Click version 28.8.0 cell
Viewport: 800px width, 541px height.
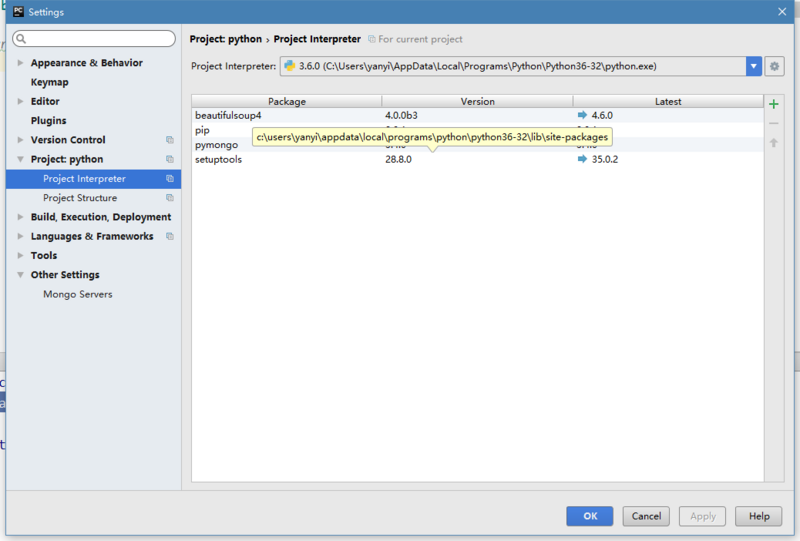coord(398,159)
